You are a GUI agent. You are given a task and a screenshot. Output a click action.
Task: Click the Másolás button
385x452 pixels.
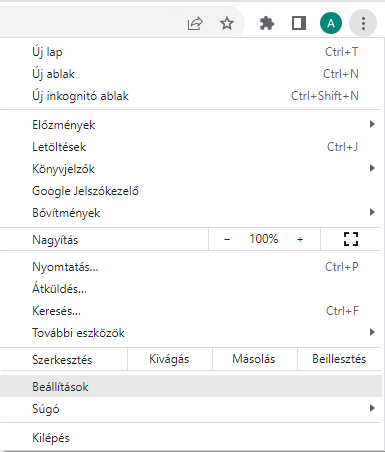click(x=254, y=359)
